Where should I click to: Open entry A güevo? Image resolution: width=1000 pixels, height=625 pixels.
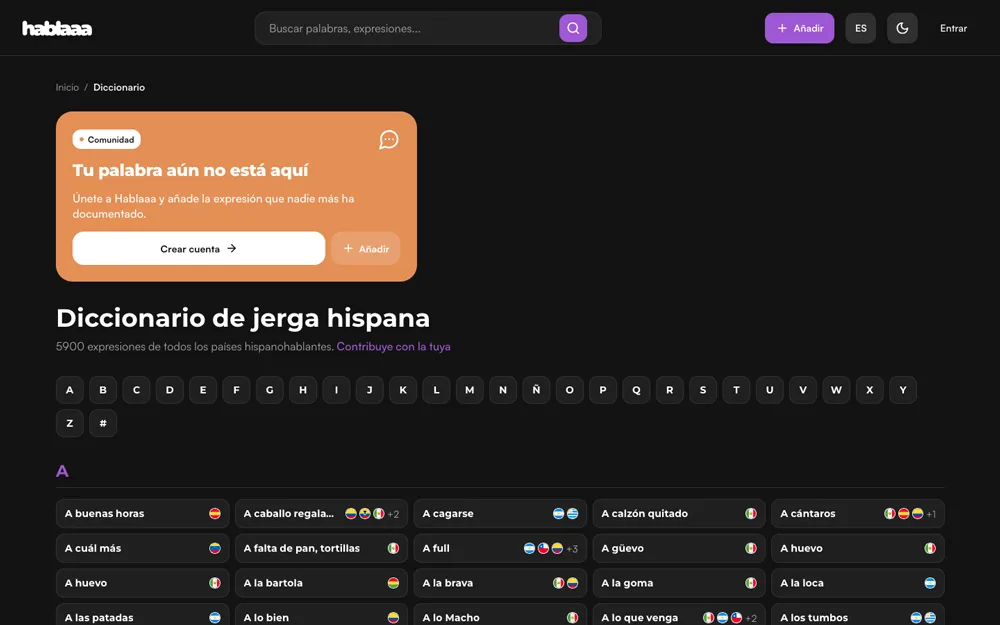tap(679, 548)
